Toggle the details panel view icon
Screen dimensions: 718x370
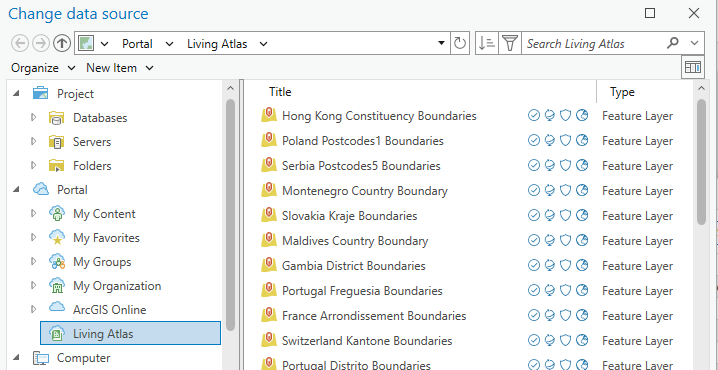click(692, 68)
